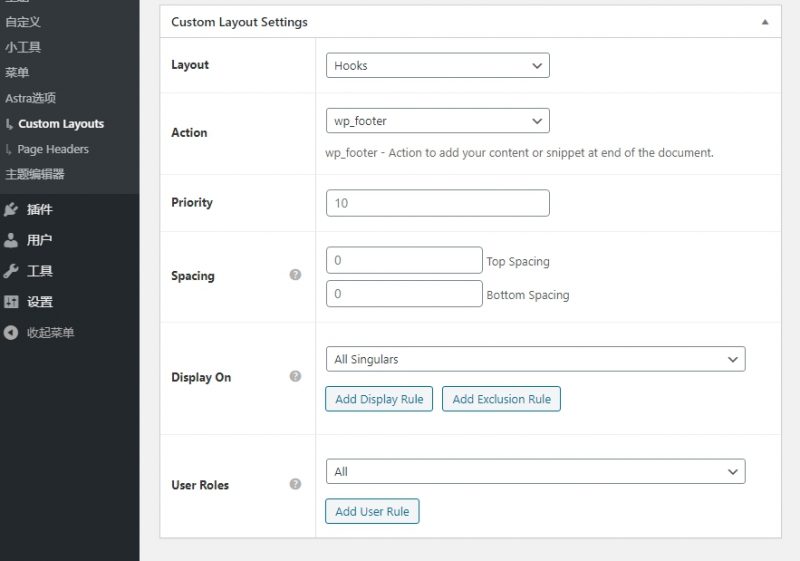This screenshot has width=800, height=561.
Task: Collapse the Custom Layout Settings panel
Action: coord(765,22)
